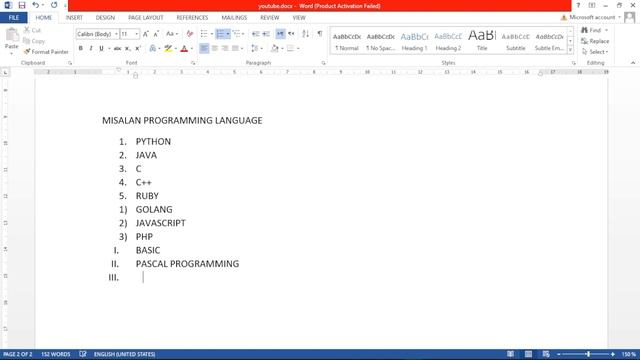Open the line spacing dropdown
Screen dimensions: 640x360
257,49
